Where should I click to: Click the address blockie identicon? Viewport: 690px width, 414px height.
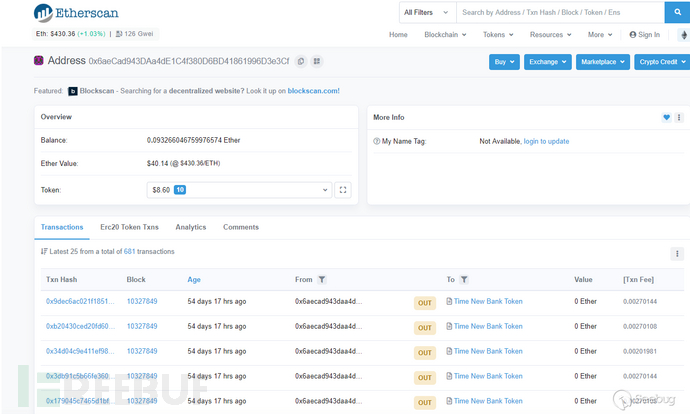39,60
